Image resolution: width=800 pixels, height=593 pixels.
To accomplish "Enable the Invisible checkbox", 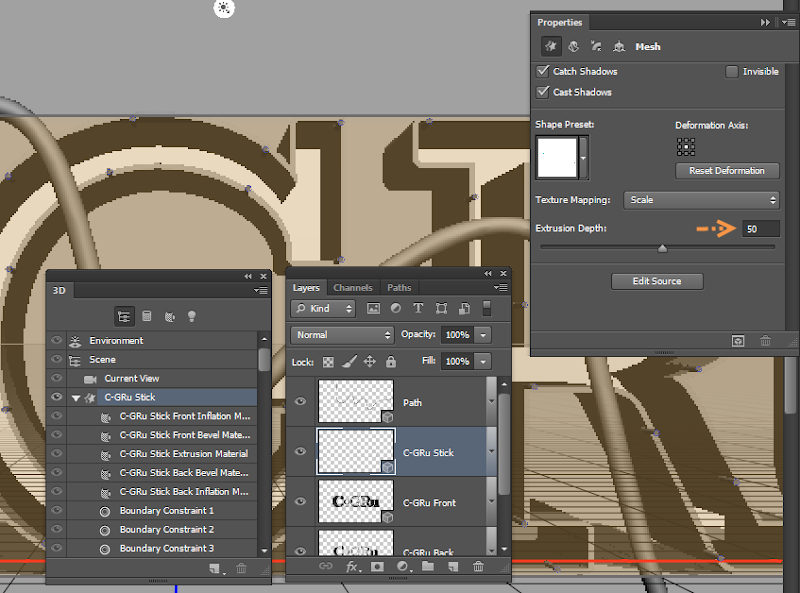I will 732,72.
